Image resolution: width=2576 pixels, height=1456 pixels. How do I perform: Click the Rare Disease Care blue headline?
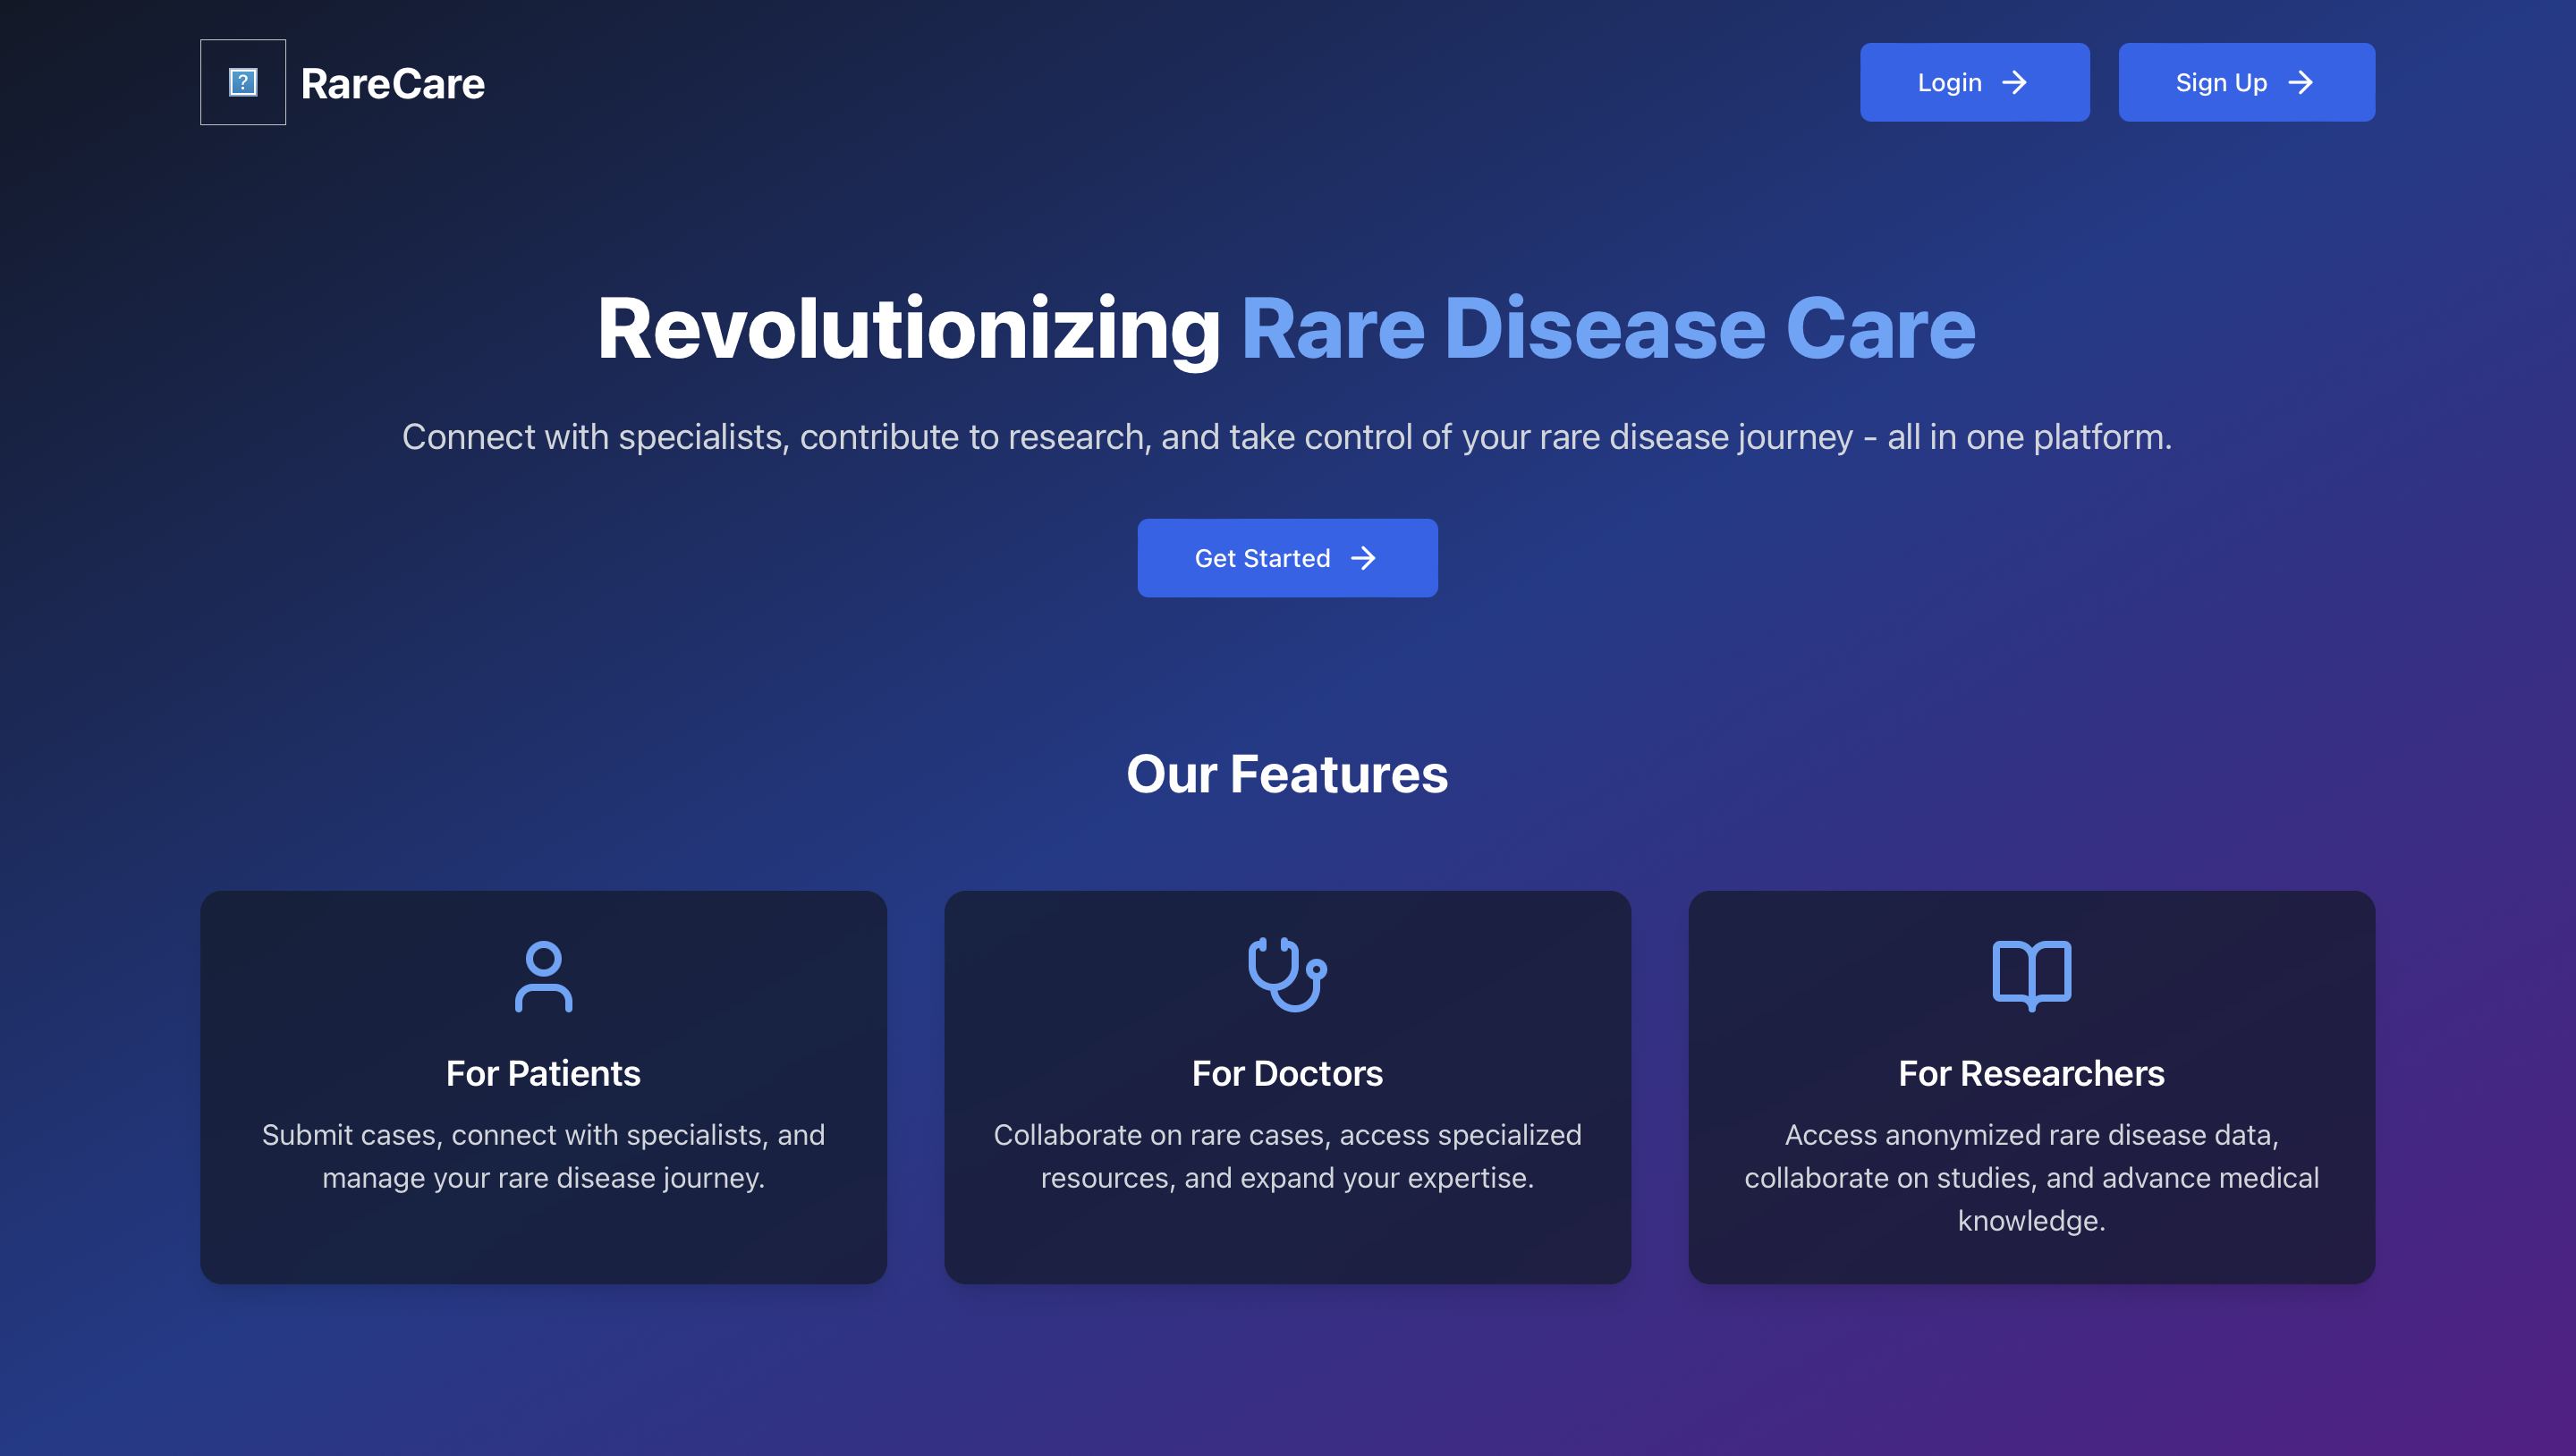[1607, 329]
